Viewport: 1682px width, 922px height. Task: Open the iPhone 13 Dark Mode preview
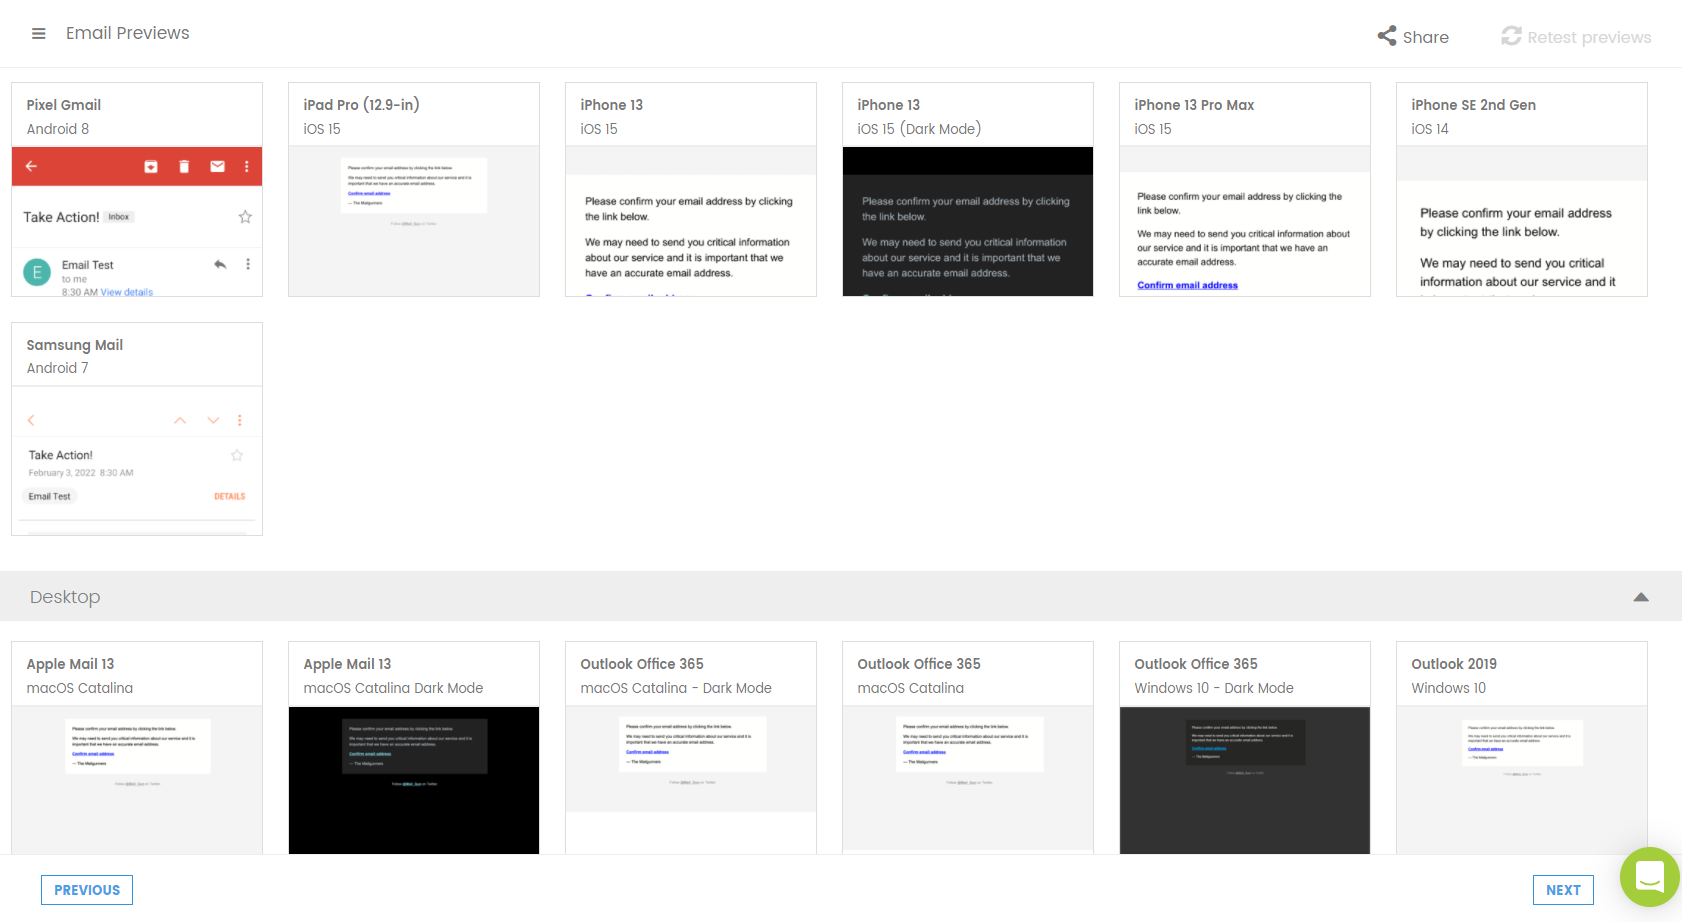968,190
